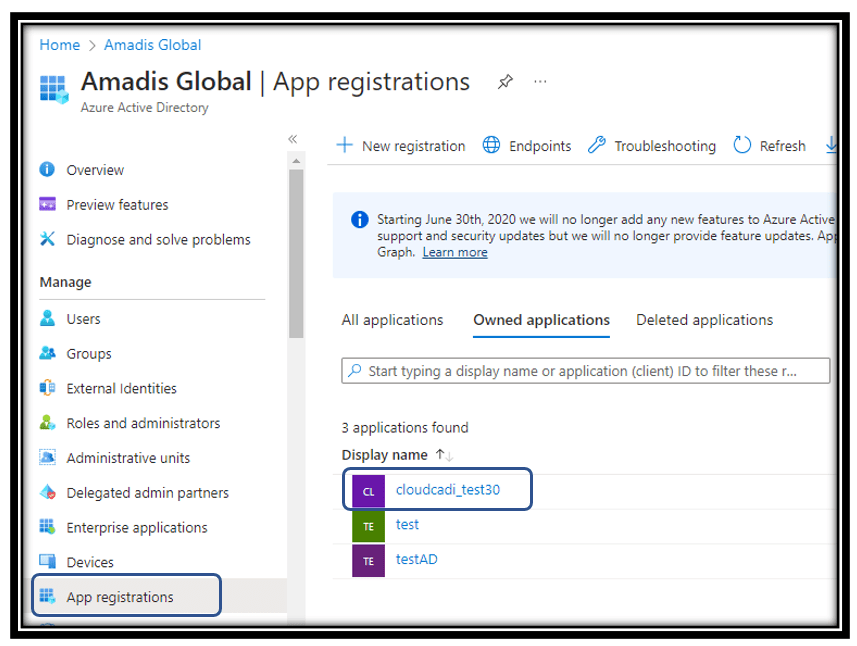Click the Endpoints button label

click(x=540, y=146)
